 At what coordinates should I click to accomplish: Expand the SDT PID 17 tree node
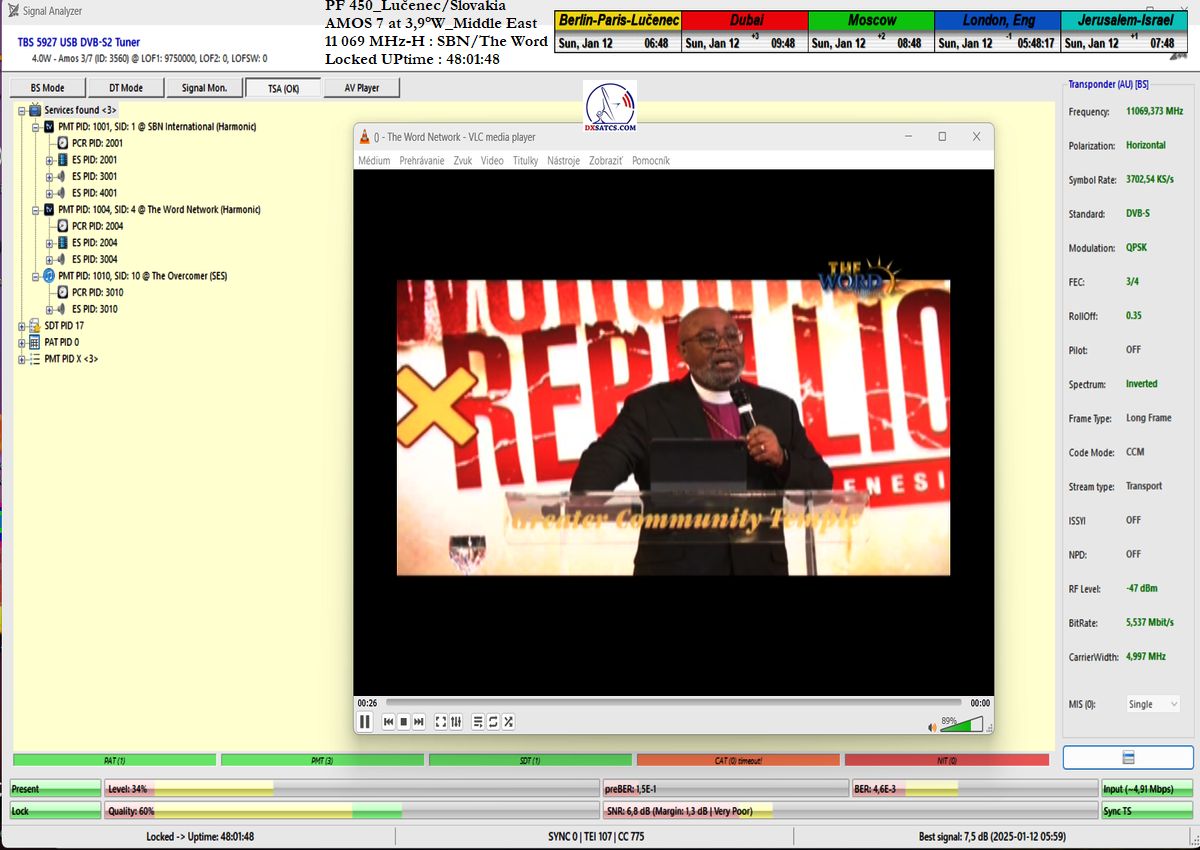[x=22, y=326]
